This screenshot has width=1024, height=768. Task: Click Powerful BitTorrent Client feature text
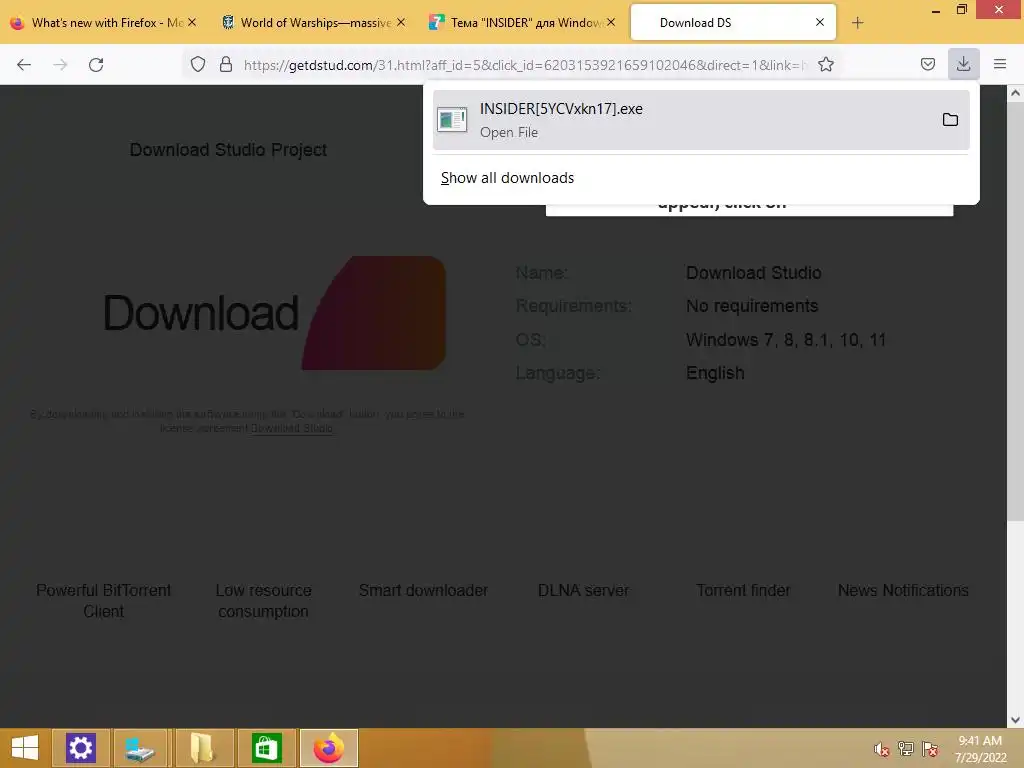(103, 601)
